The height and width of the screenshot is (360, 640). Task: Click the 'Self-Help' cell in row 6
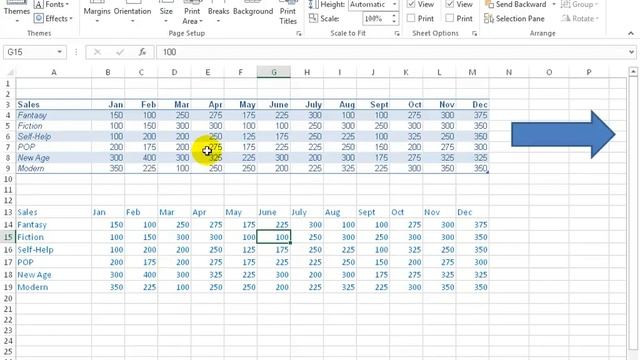point(53,136)
